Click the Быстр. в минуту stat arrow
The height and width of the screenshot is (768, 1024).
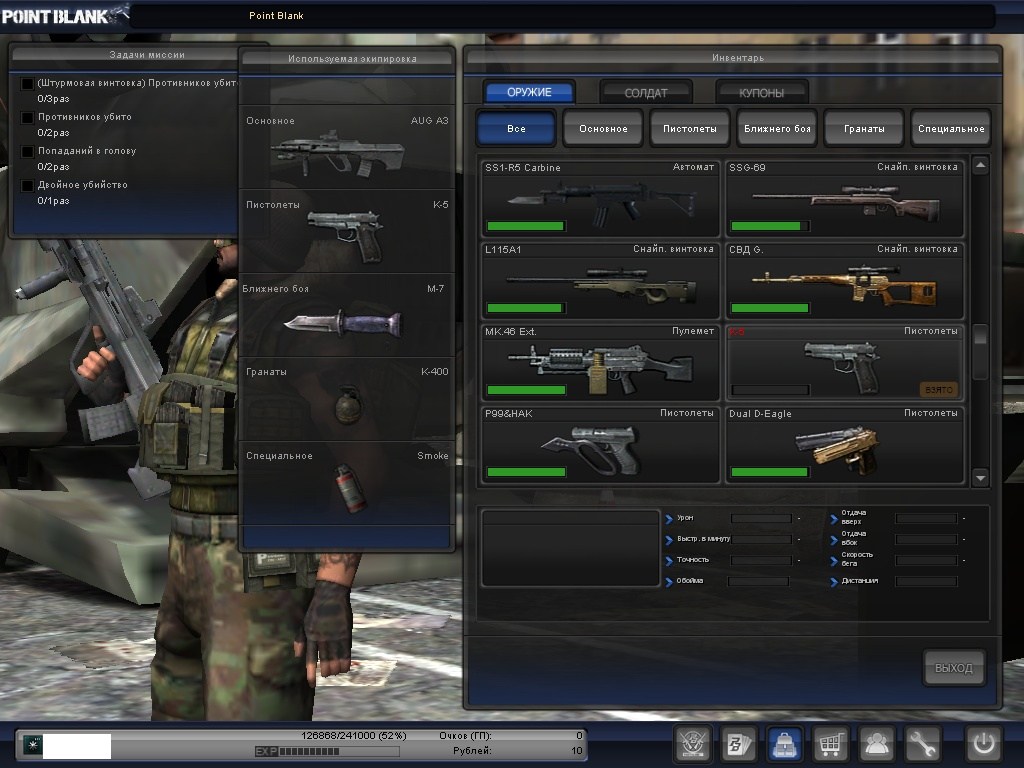(669, 540)
